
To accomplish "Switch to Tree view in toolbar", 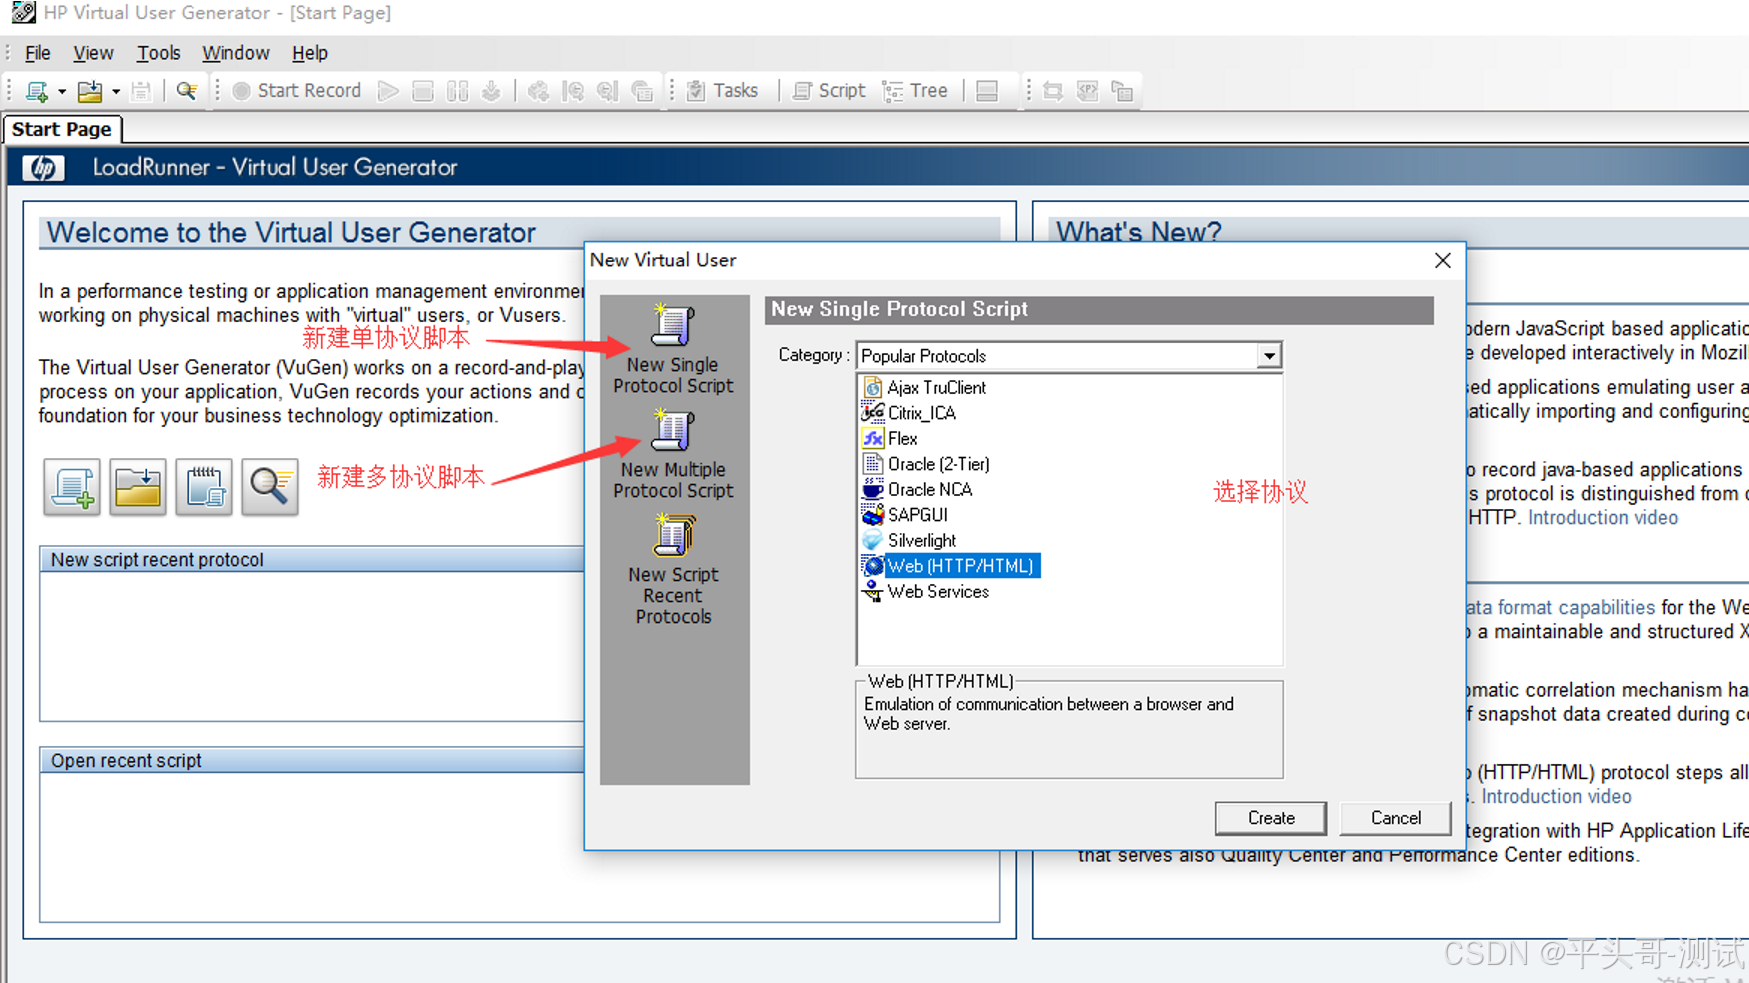I will [916, 91].
